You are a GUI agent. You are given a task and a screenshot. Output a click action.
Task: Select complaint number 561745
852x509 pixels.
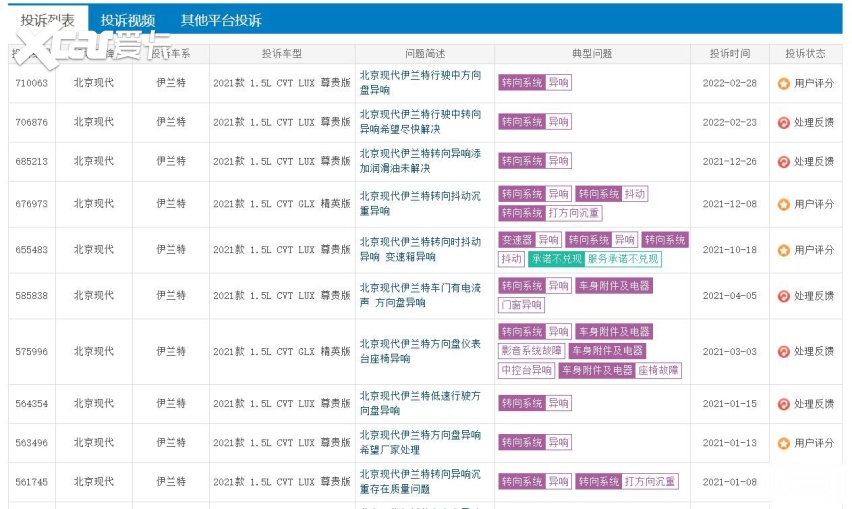click(x=32, y=482)
